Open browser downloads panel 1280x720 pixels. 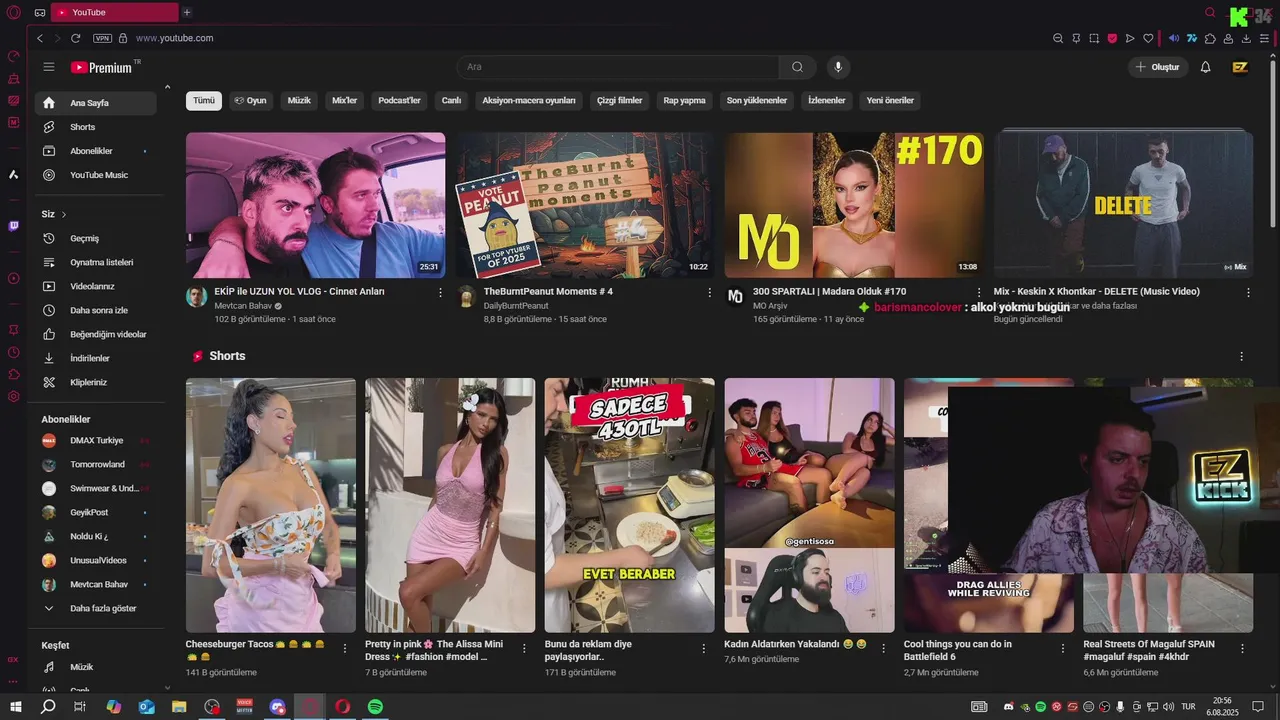[x=1246, y=38]
